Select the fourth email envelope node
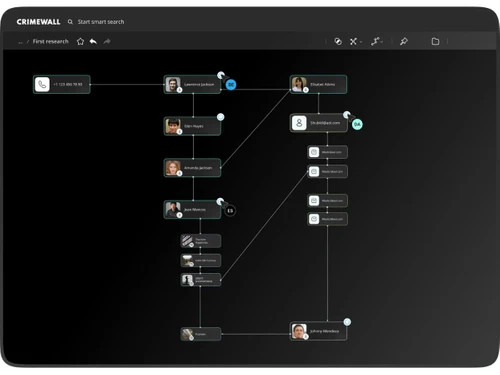Screen dimensions: 500x375 (x=327, y=219)
